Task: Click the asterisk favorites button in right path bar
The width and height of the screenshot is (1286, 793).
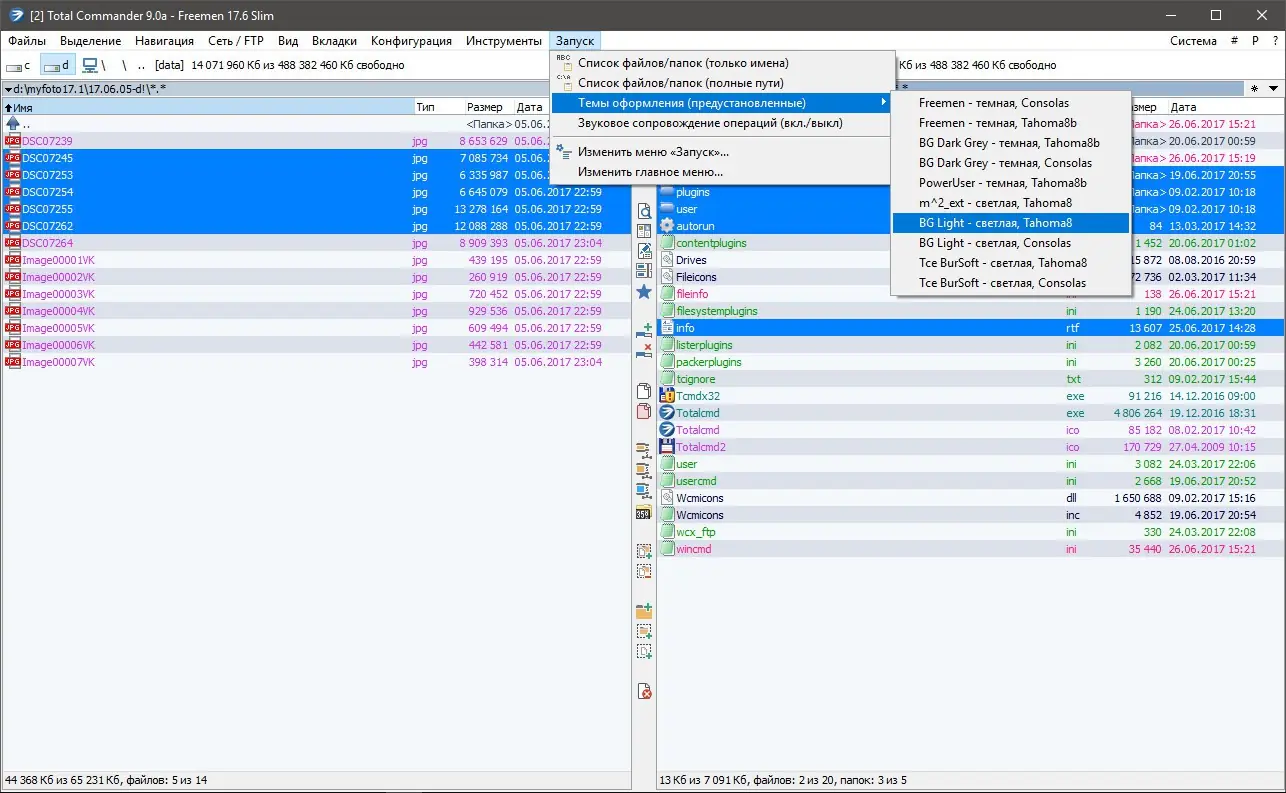Action: [x=1255, y=89]
